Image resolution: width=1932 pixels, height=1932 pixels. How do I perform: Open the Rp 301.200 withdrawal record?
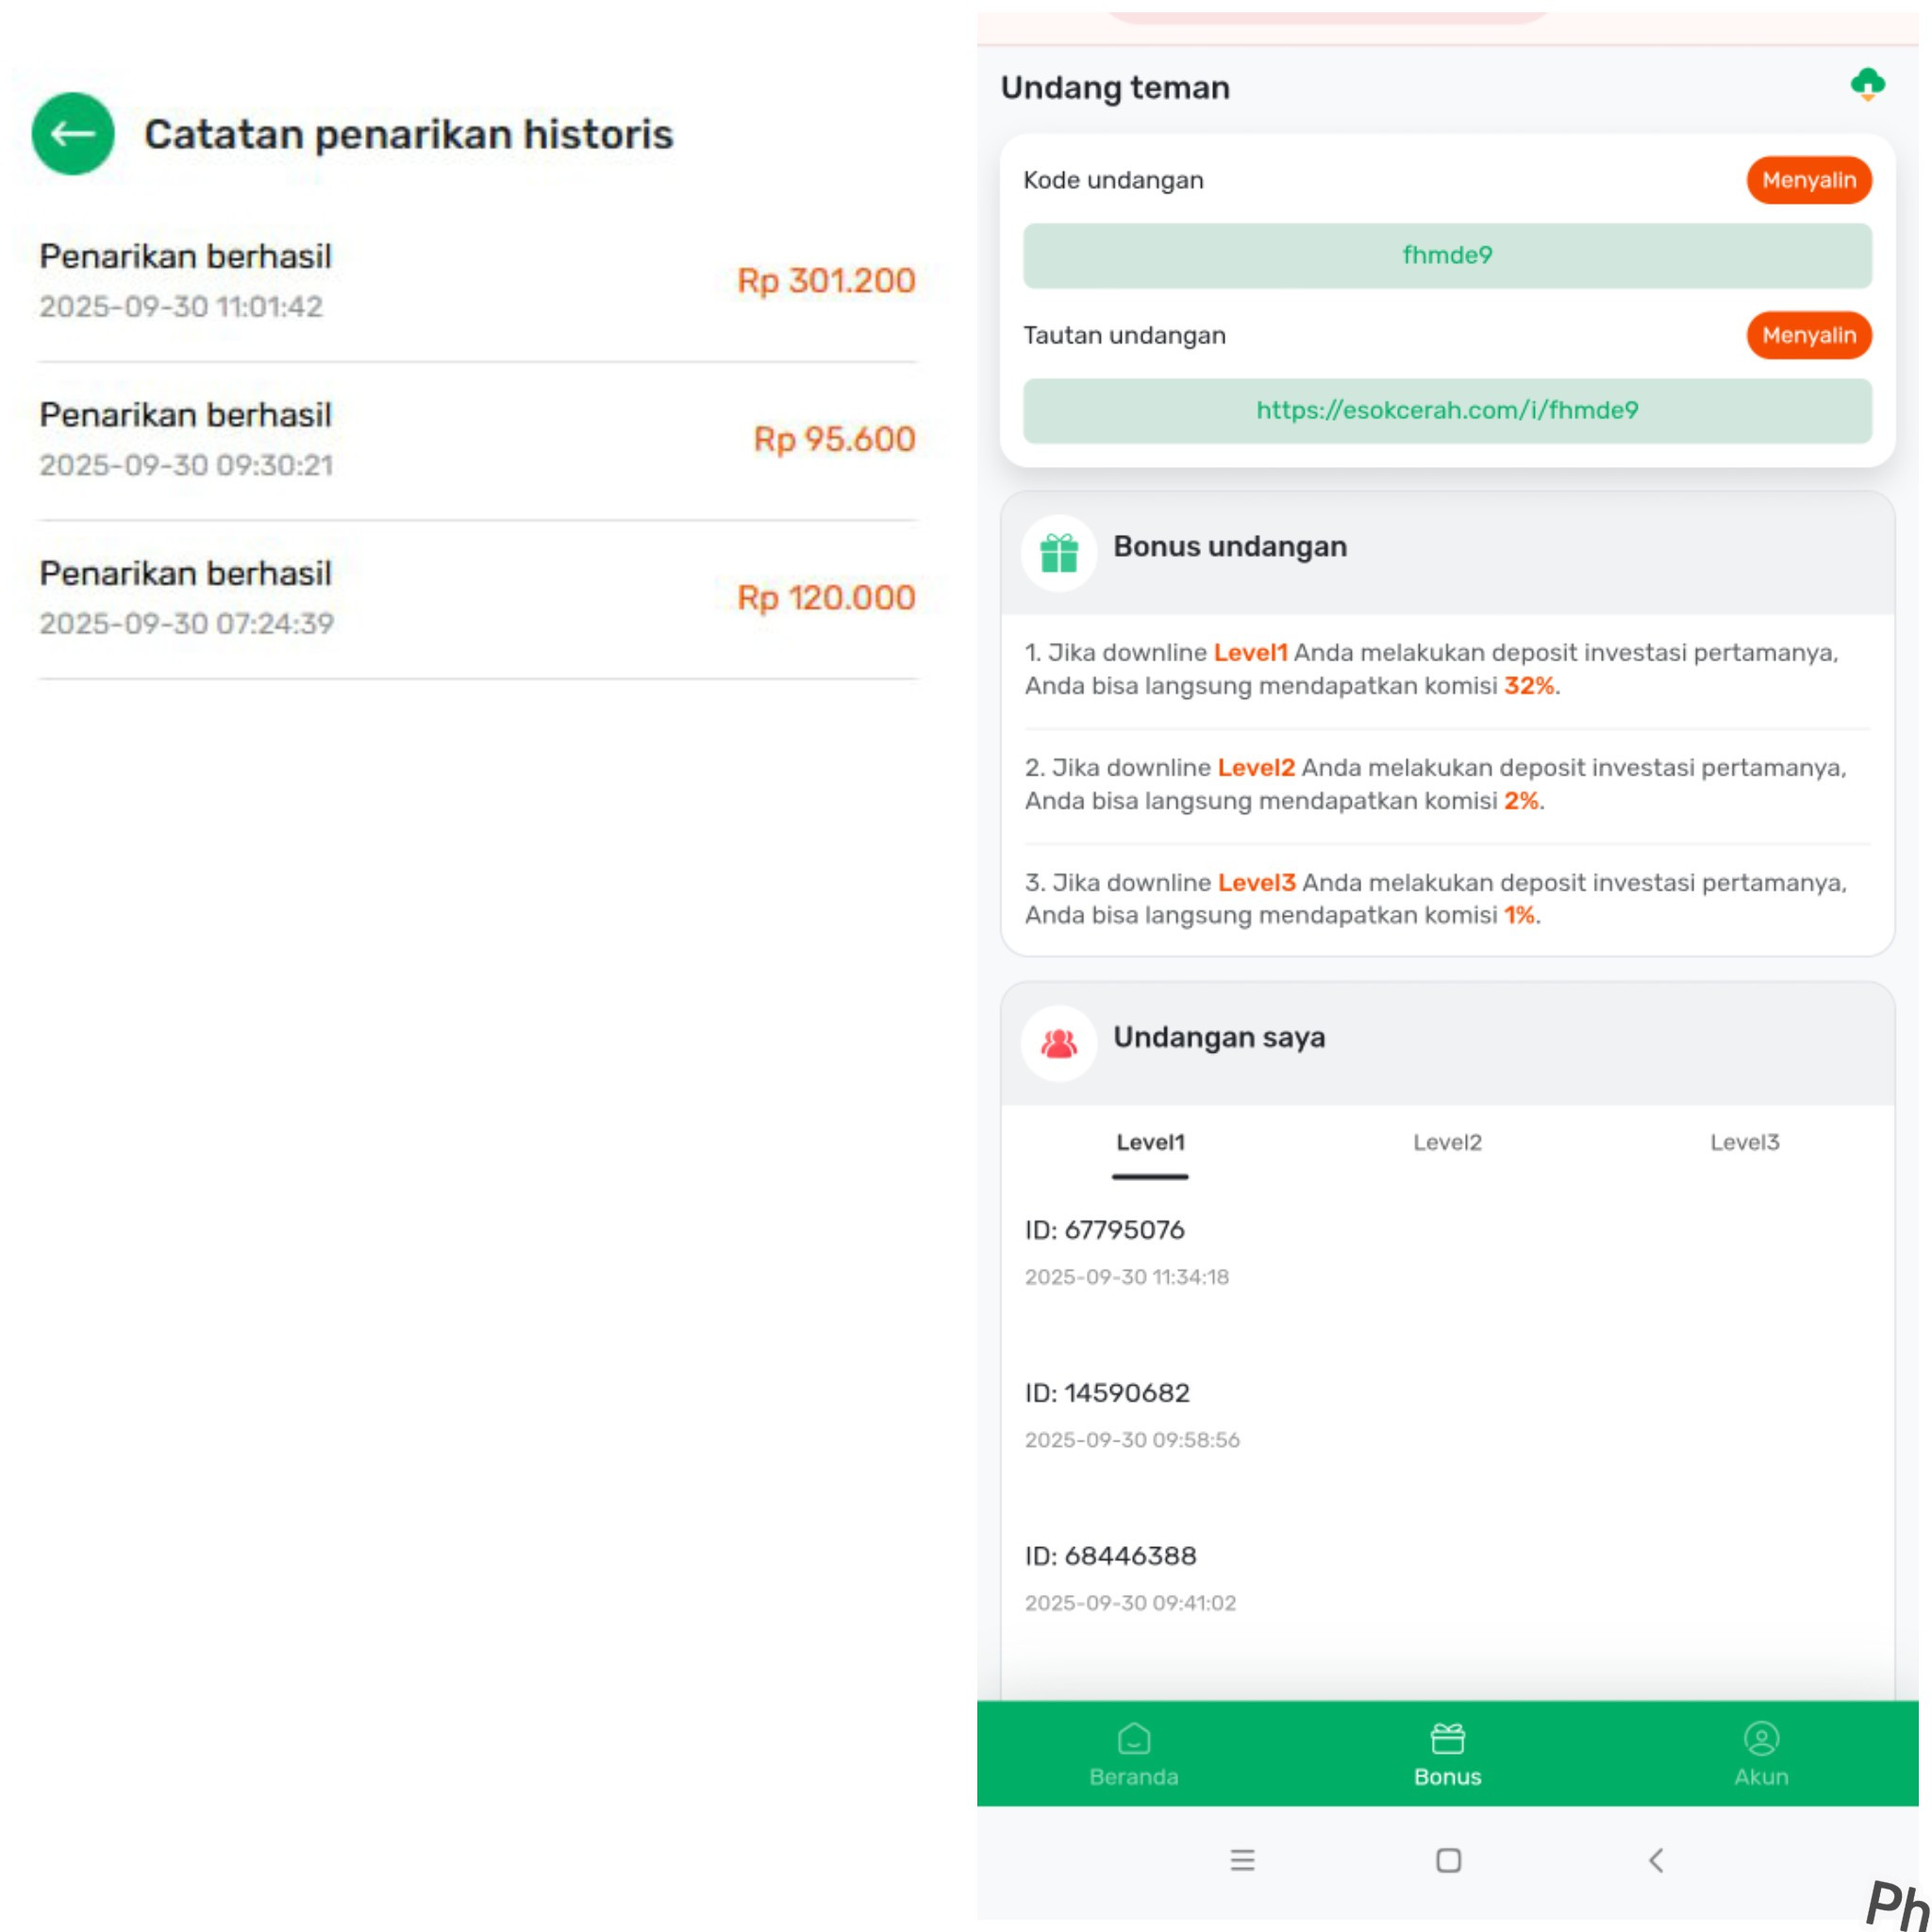tap(477, 281)
